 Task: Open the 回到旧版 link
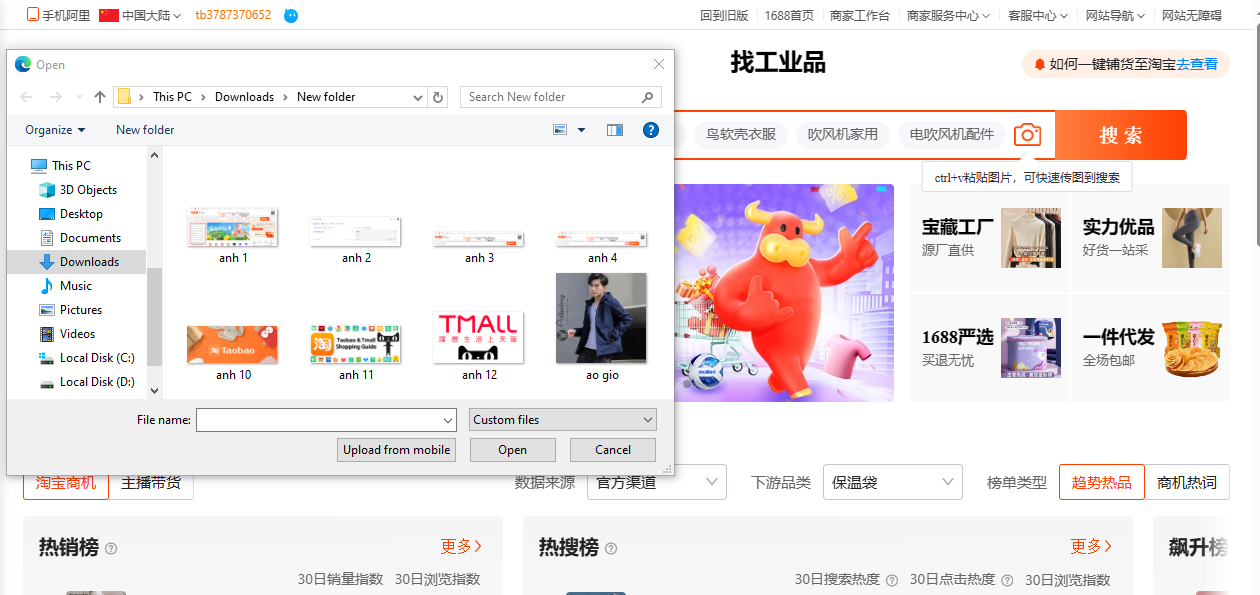click(724, 15)
